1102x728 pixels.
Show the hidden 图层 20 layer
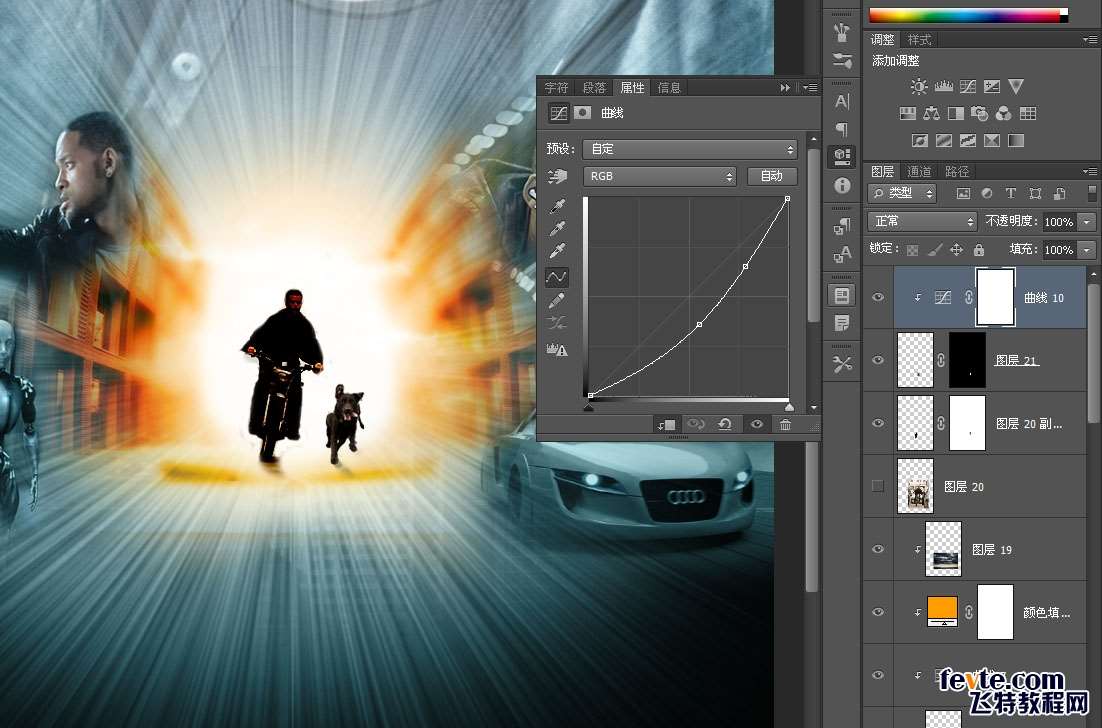click(x=878, y=486)
